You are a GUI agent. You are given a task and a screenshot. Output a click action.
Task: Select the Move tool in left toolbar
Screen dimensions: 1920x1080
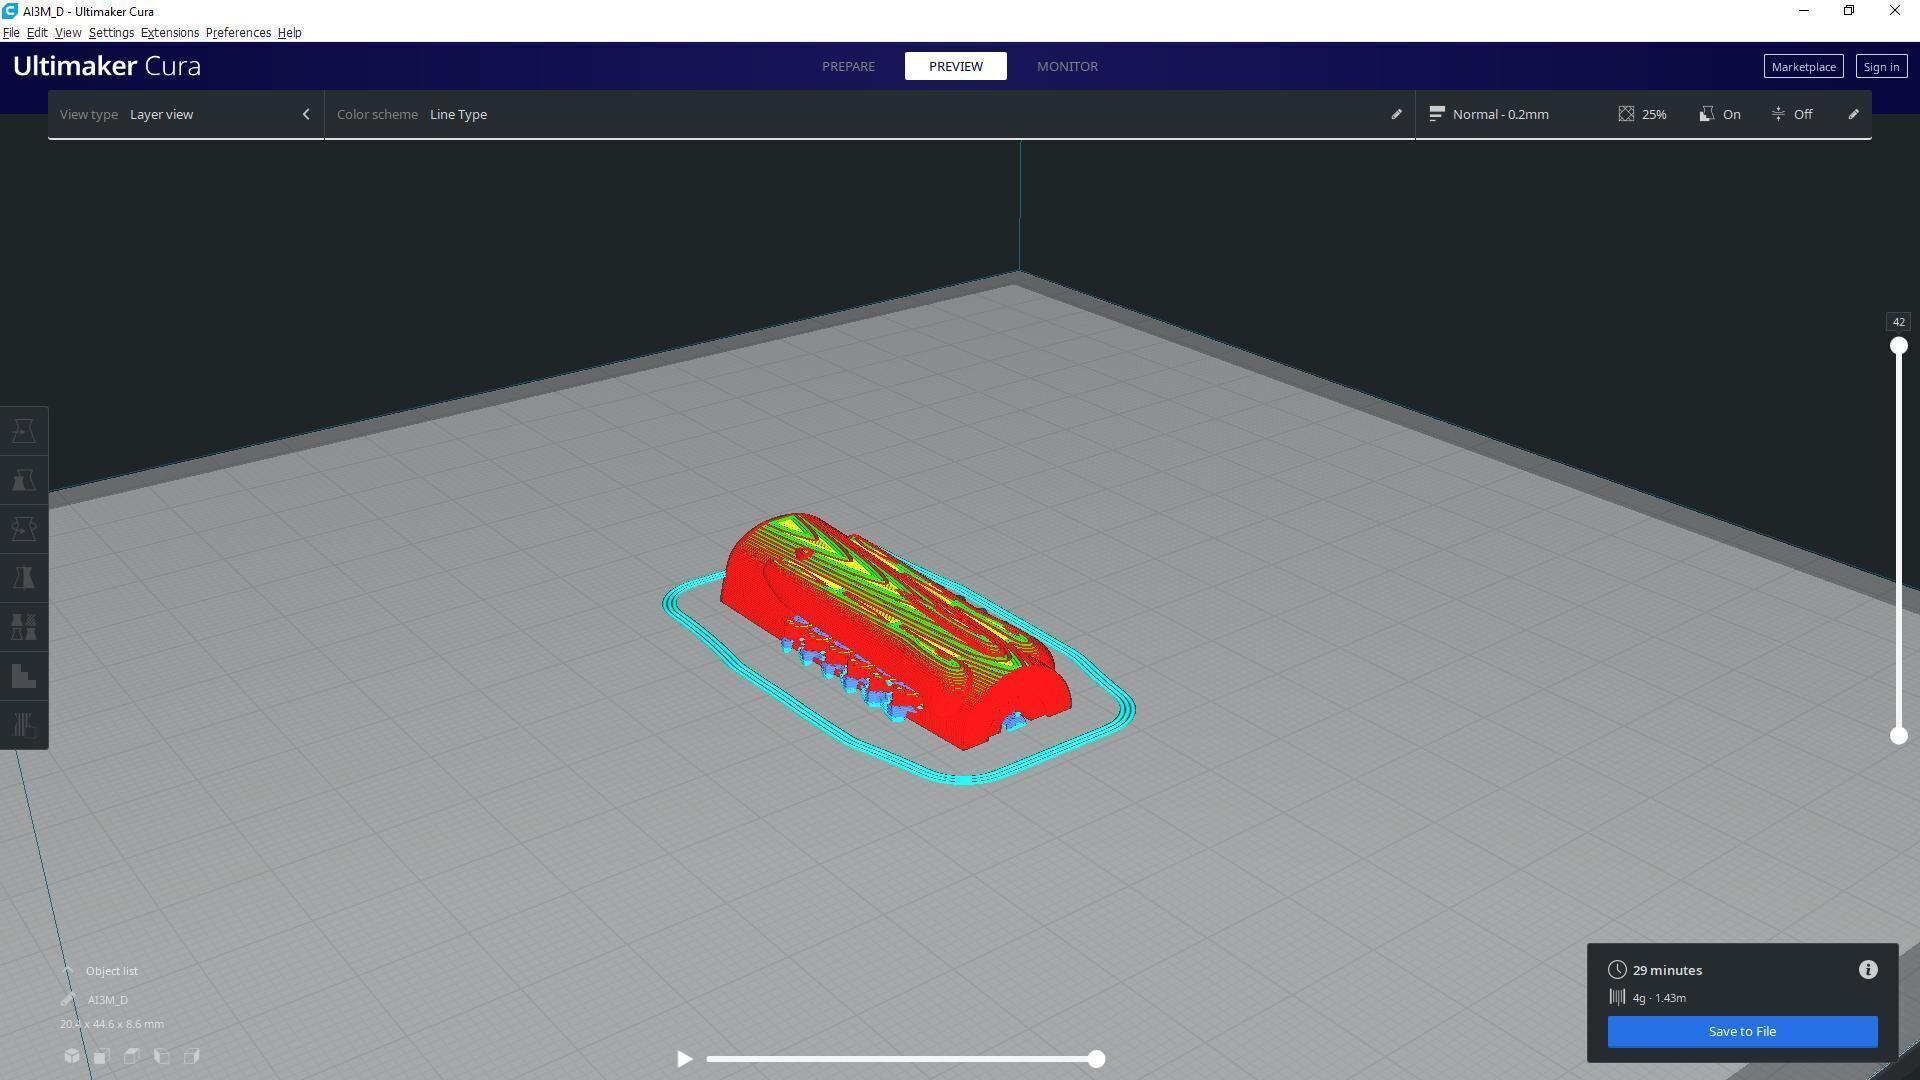coord(24,431)
